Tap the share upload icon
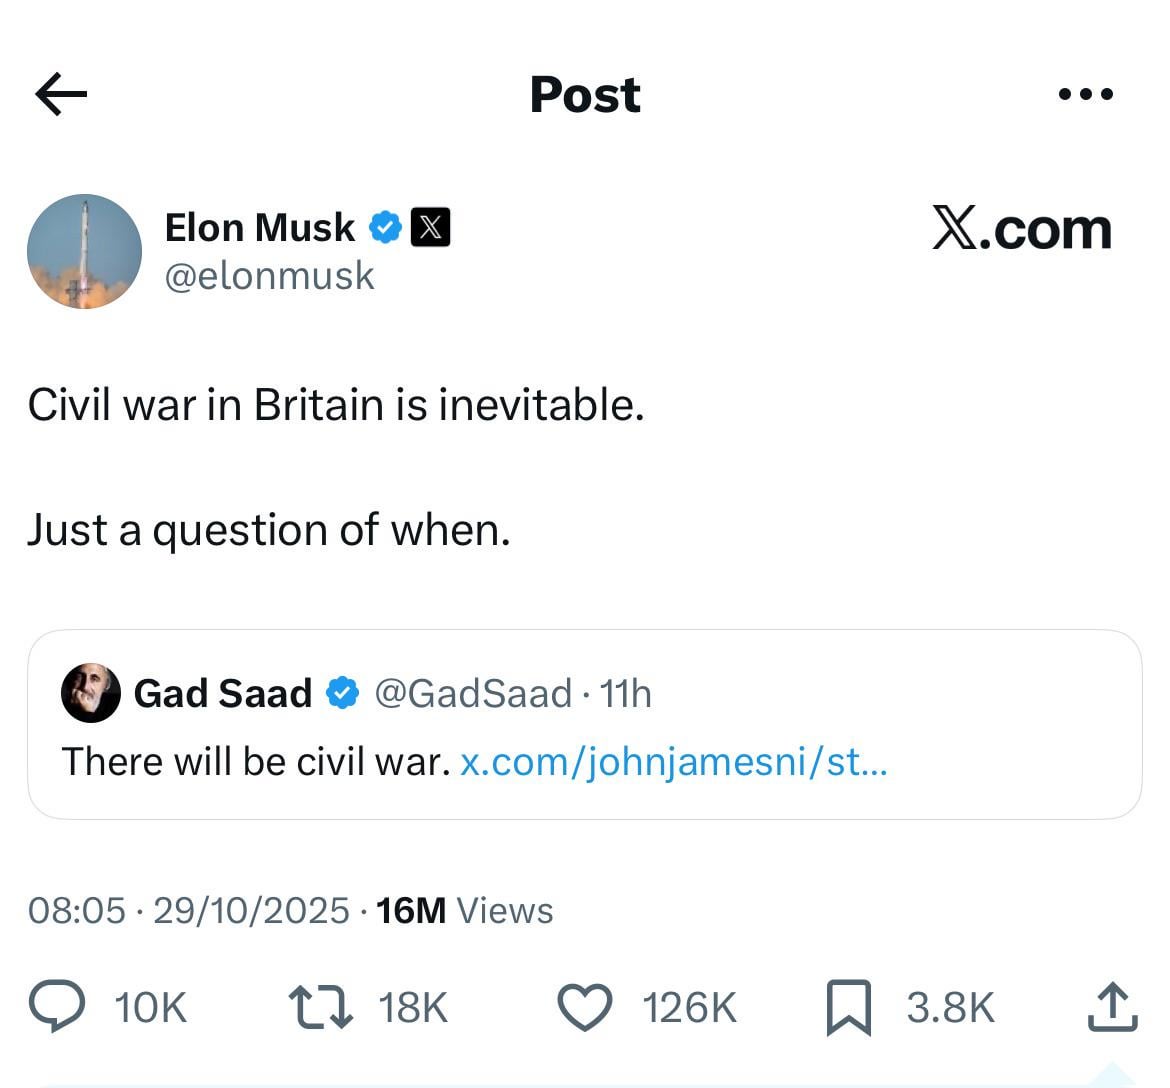 (1112, 1007)
